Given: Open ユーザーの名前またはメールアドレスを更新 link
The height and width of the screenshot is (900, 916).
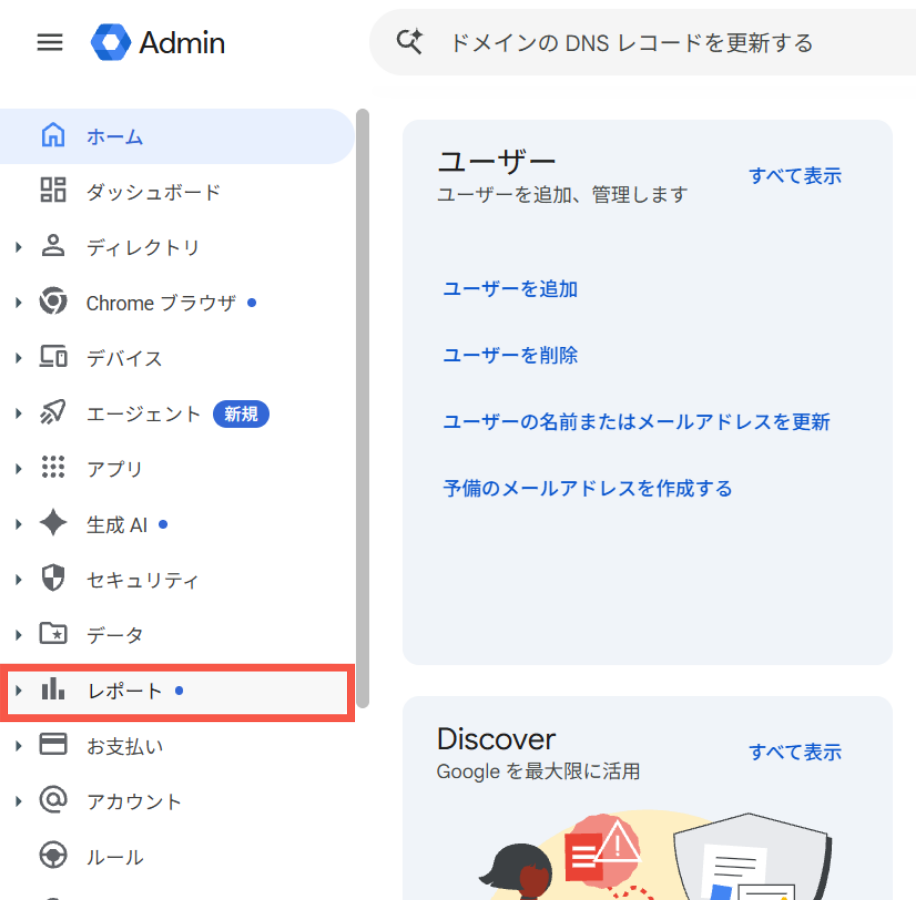Looking at the screenshot, I should [x=636, y=421].
